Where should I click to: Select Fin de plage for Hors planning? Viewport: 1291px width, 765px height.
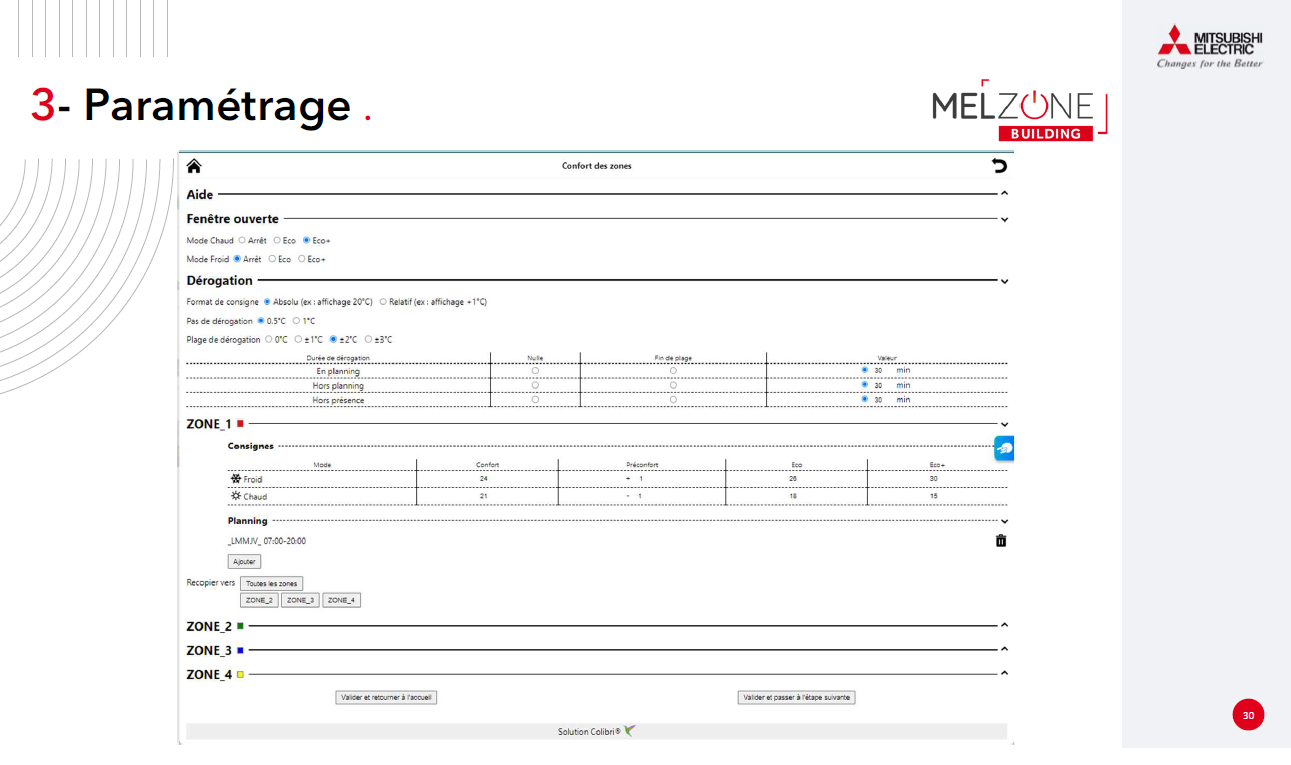673,385
